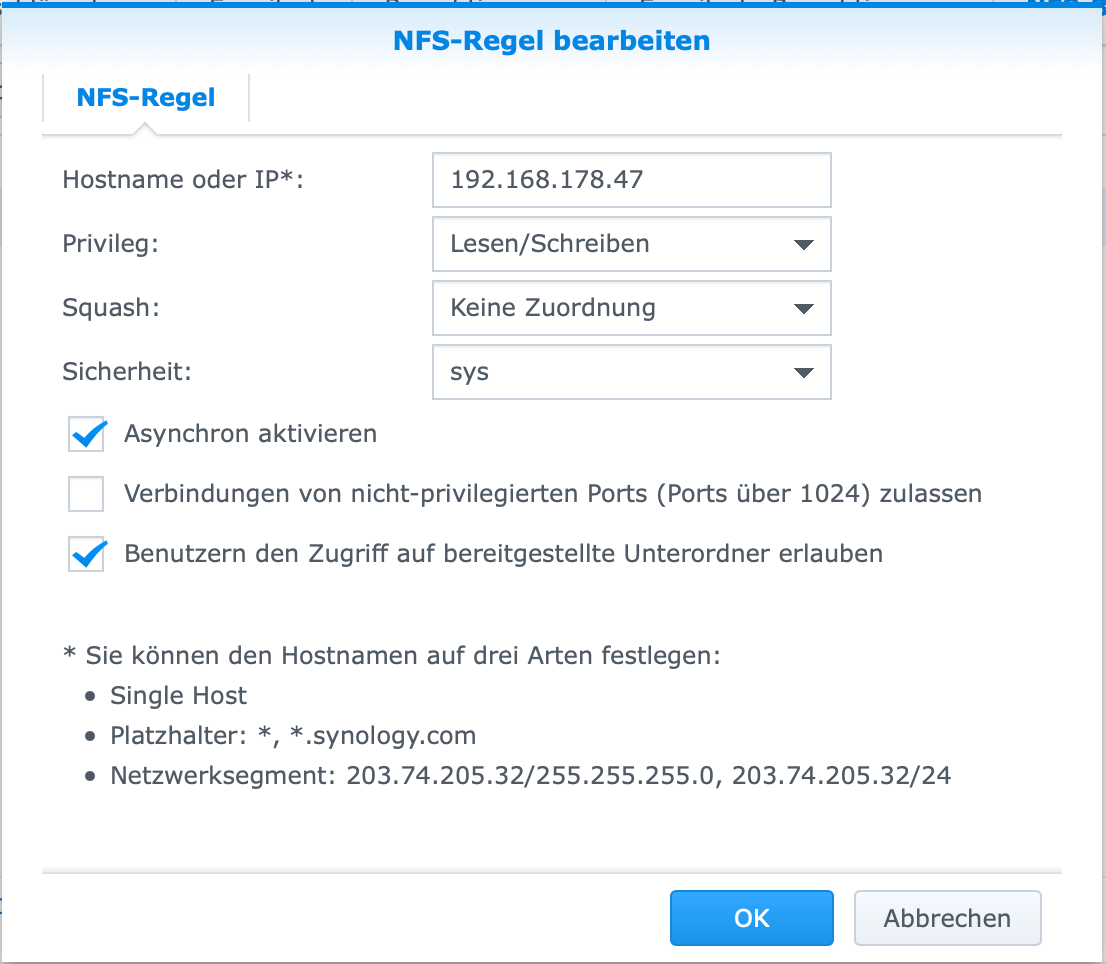Confirm the rule with the OK button
Viewport: 1106px width, 964px height.
point(751,918)
